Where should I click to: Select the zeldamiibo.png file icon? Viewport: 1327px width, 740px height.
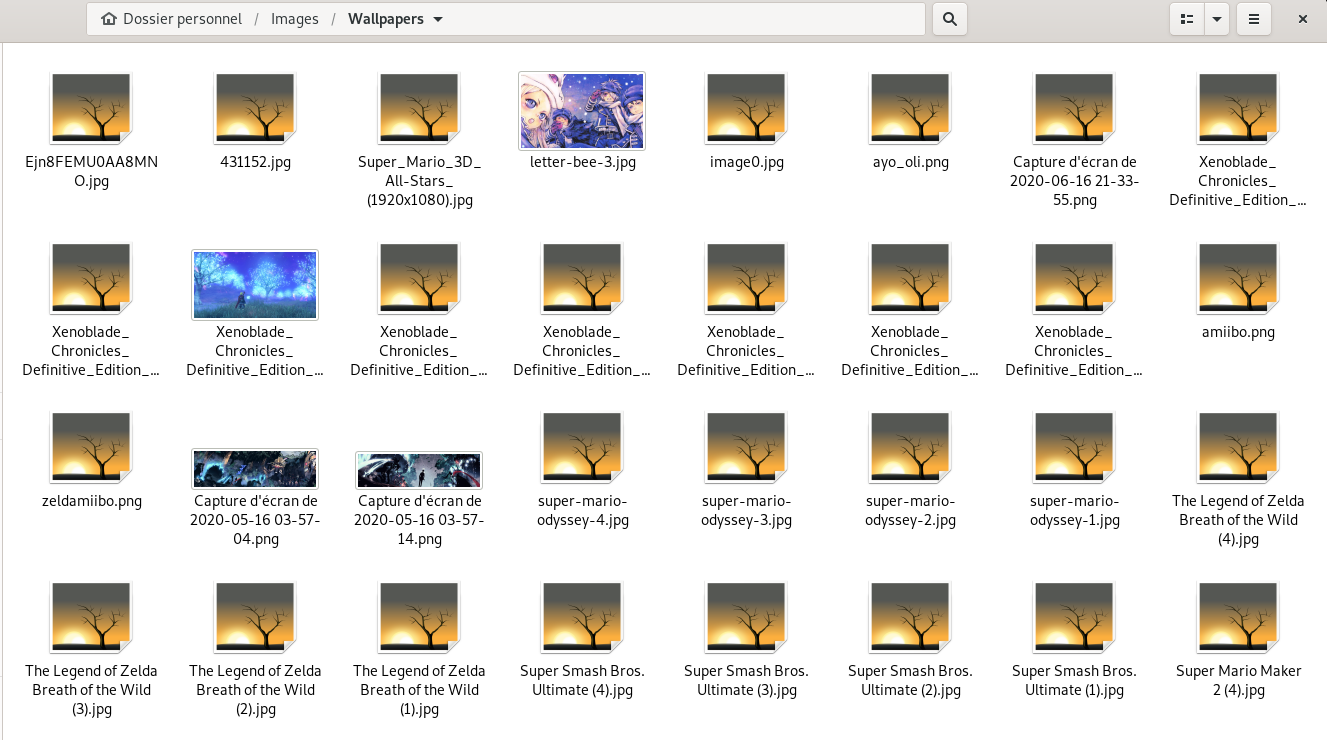click(91, 450)
